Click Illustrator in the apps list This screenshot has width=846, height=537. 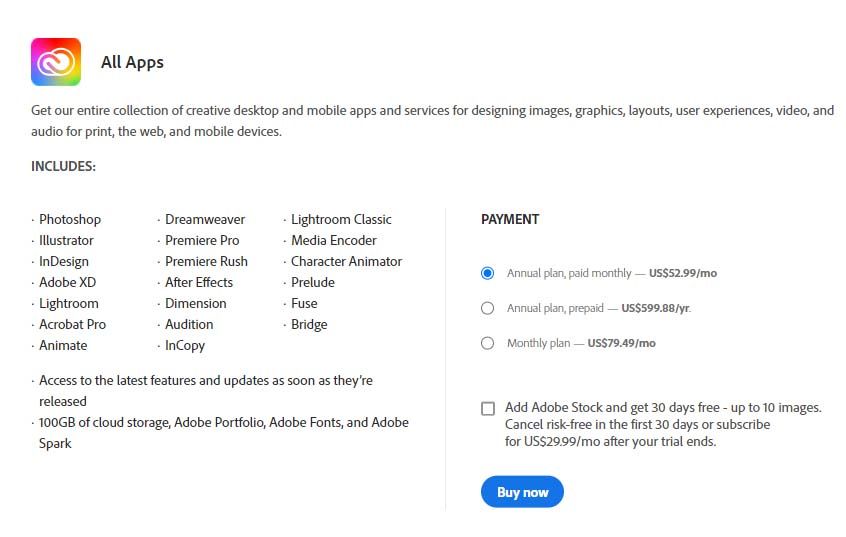point(66,240)
